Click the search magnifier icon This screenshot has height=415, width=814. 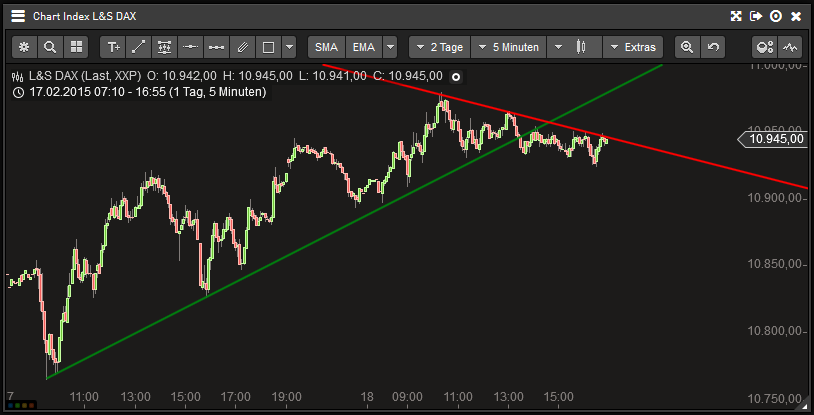click(x=49, y=47)
